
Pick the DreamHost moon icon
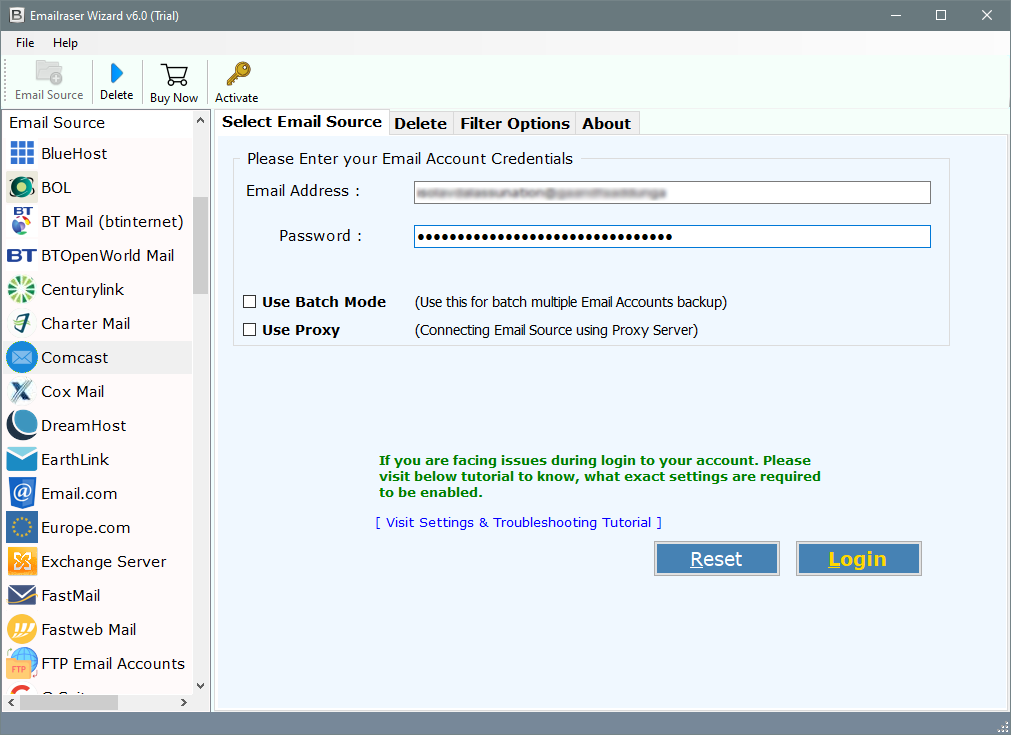[x=22, y=426]
